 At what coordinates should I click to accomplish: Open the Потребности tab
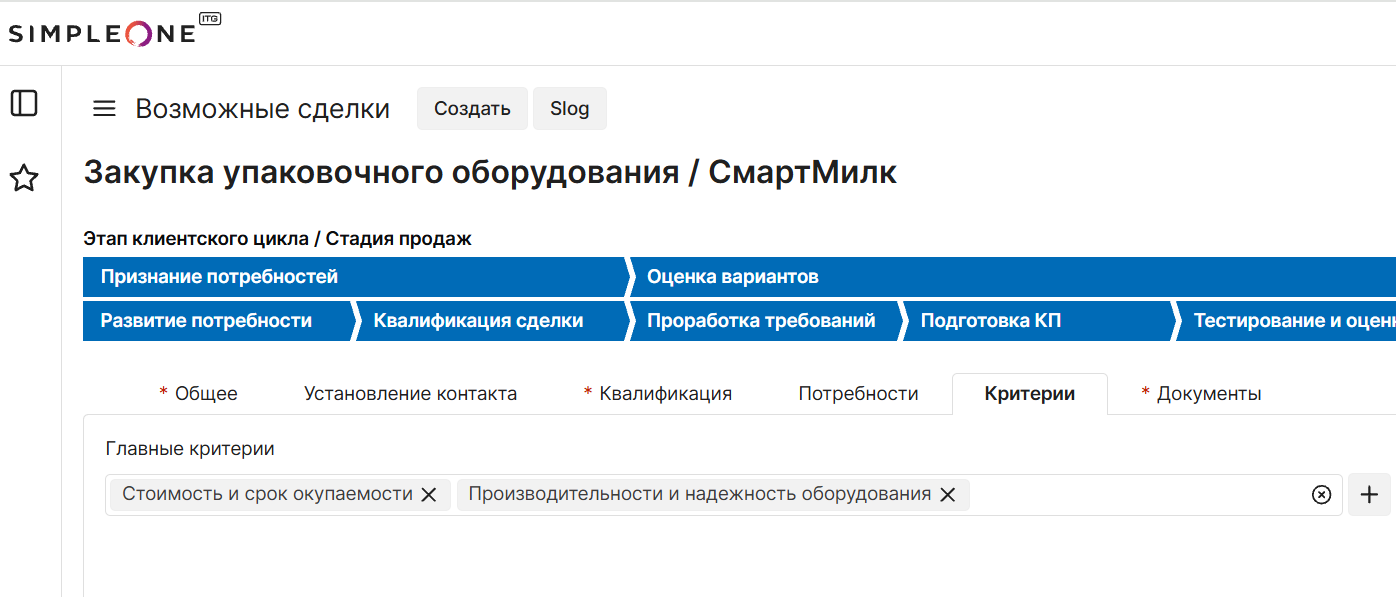click(858, 394)
